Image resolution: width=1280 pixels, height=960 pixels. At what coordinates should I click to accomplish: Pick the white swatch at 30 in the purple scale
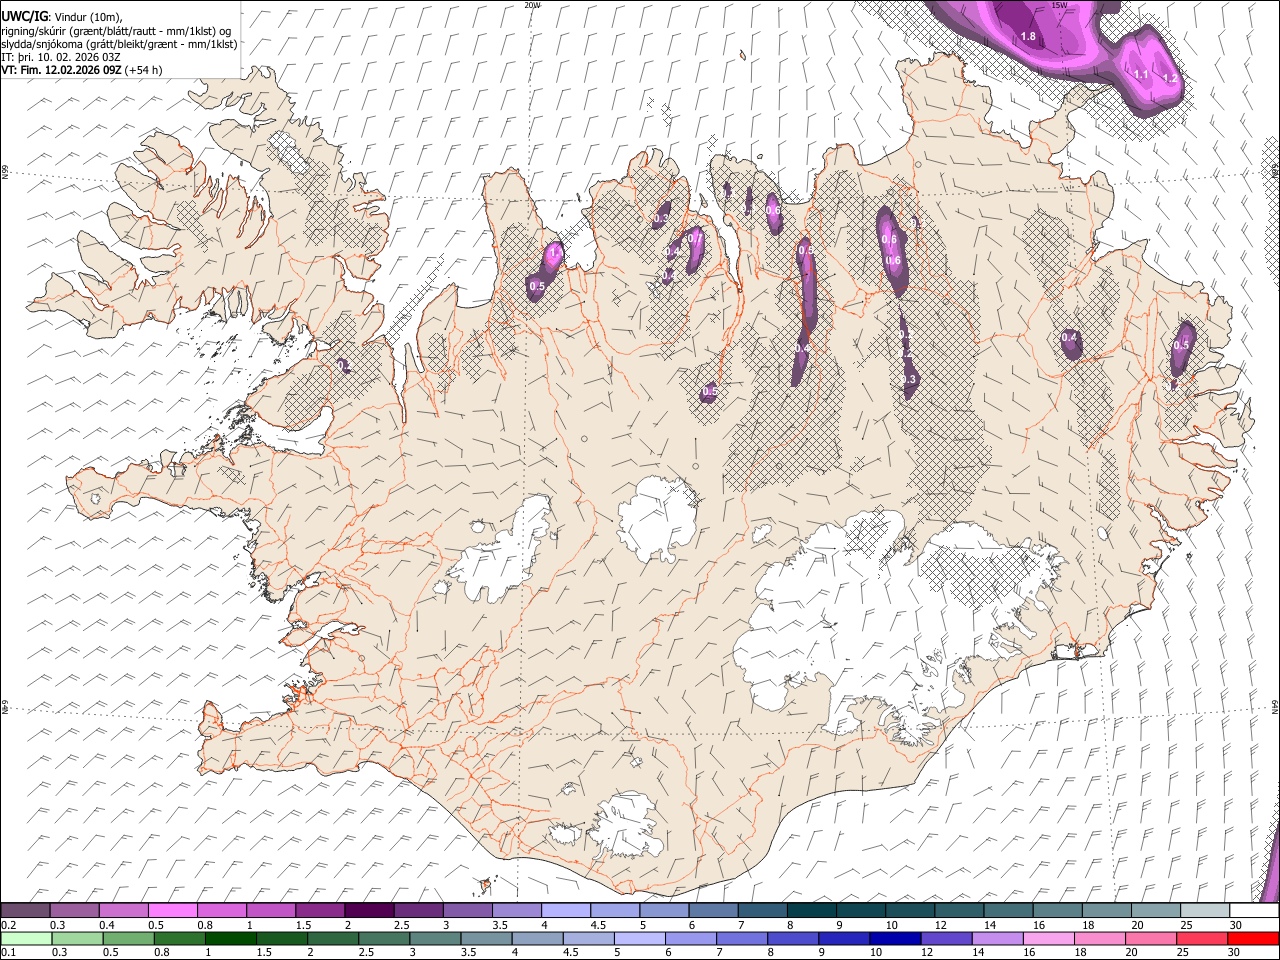click(x=1255, y=910)
